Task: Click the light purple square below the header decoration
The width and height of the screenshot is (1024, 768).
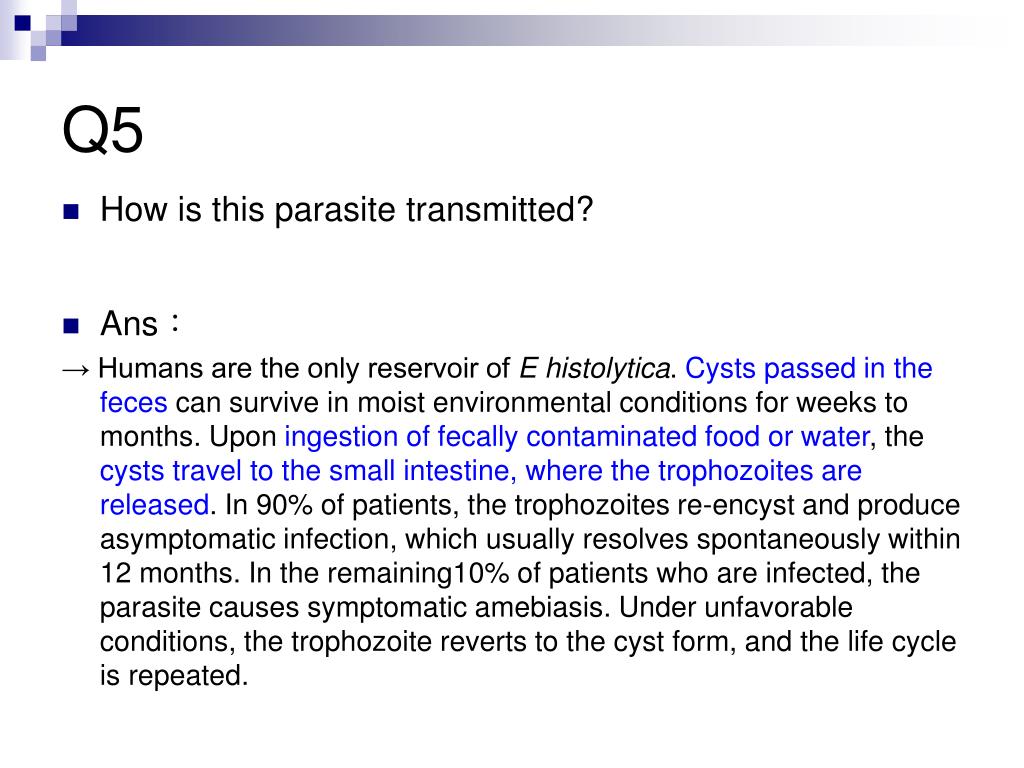Action: click(x=39, y=54)
